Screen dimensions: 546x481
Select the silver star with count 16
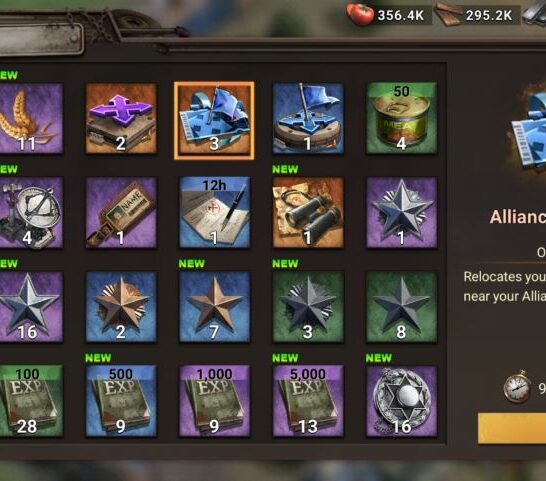(31, 307)
